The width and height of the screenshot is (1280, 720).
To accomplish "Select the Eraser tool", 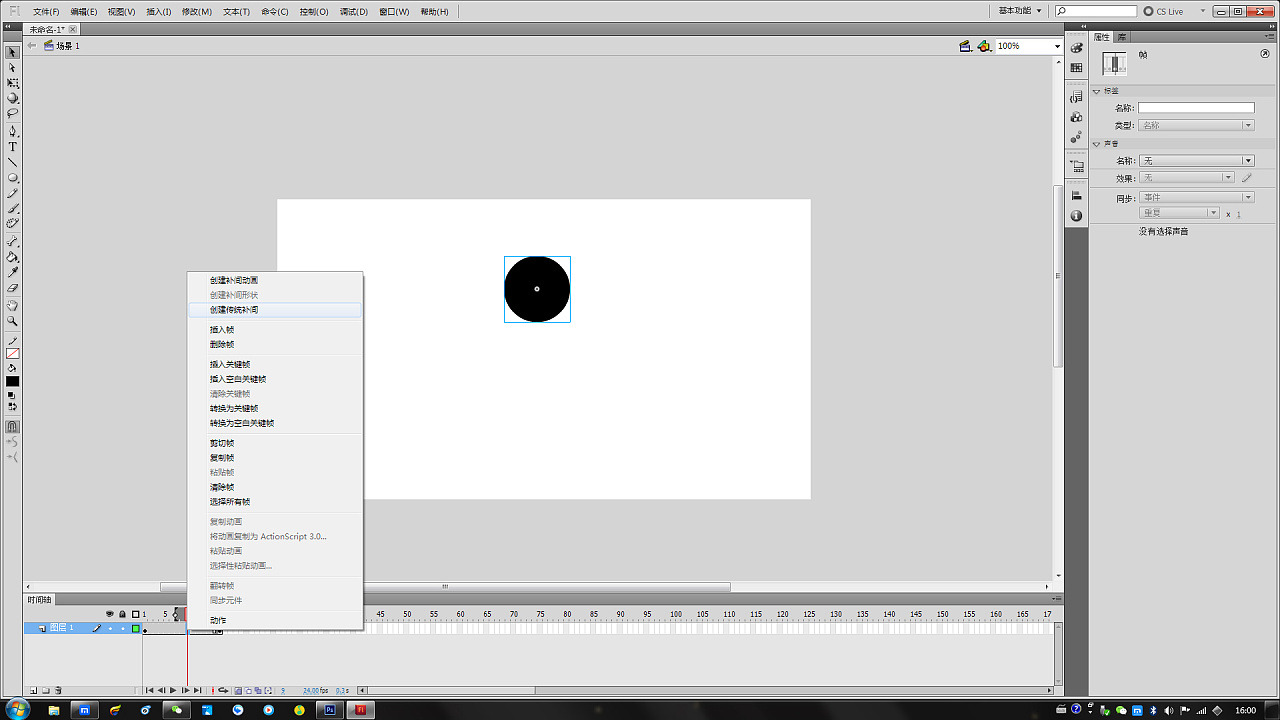I will (13, 288).
